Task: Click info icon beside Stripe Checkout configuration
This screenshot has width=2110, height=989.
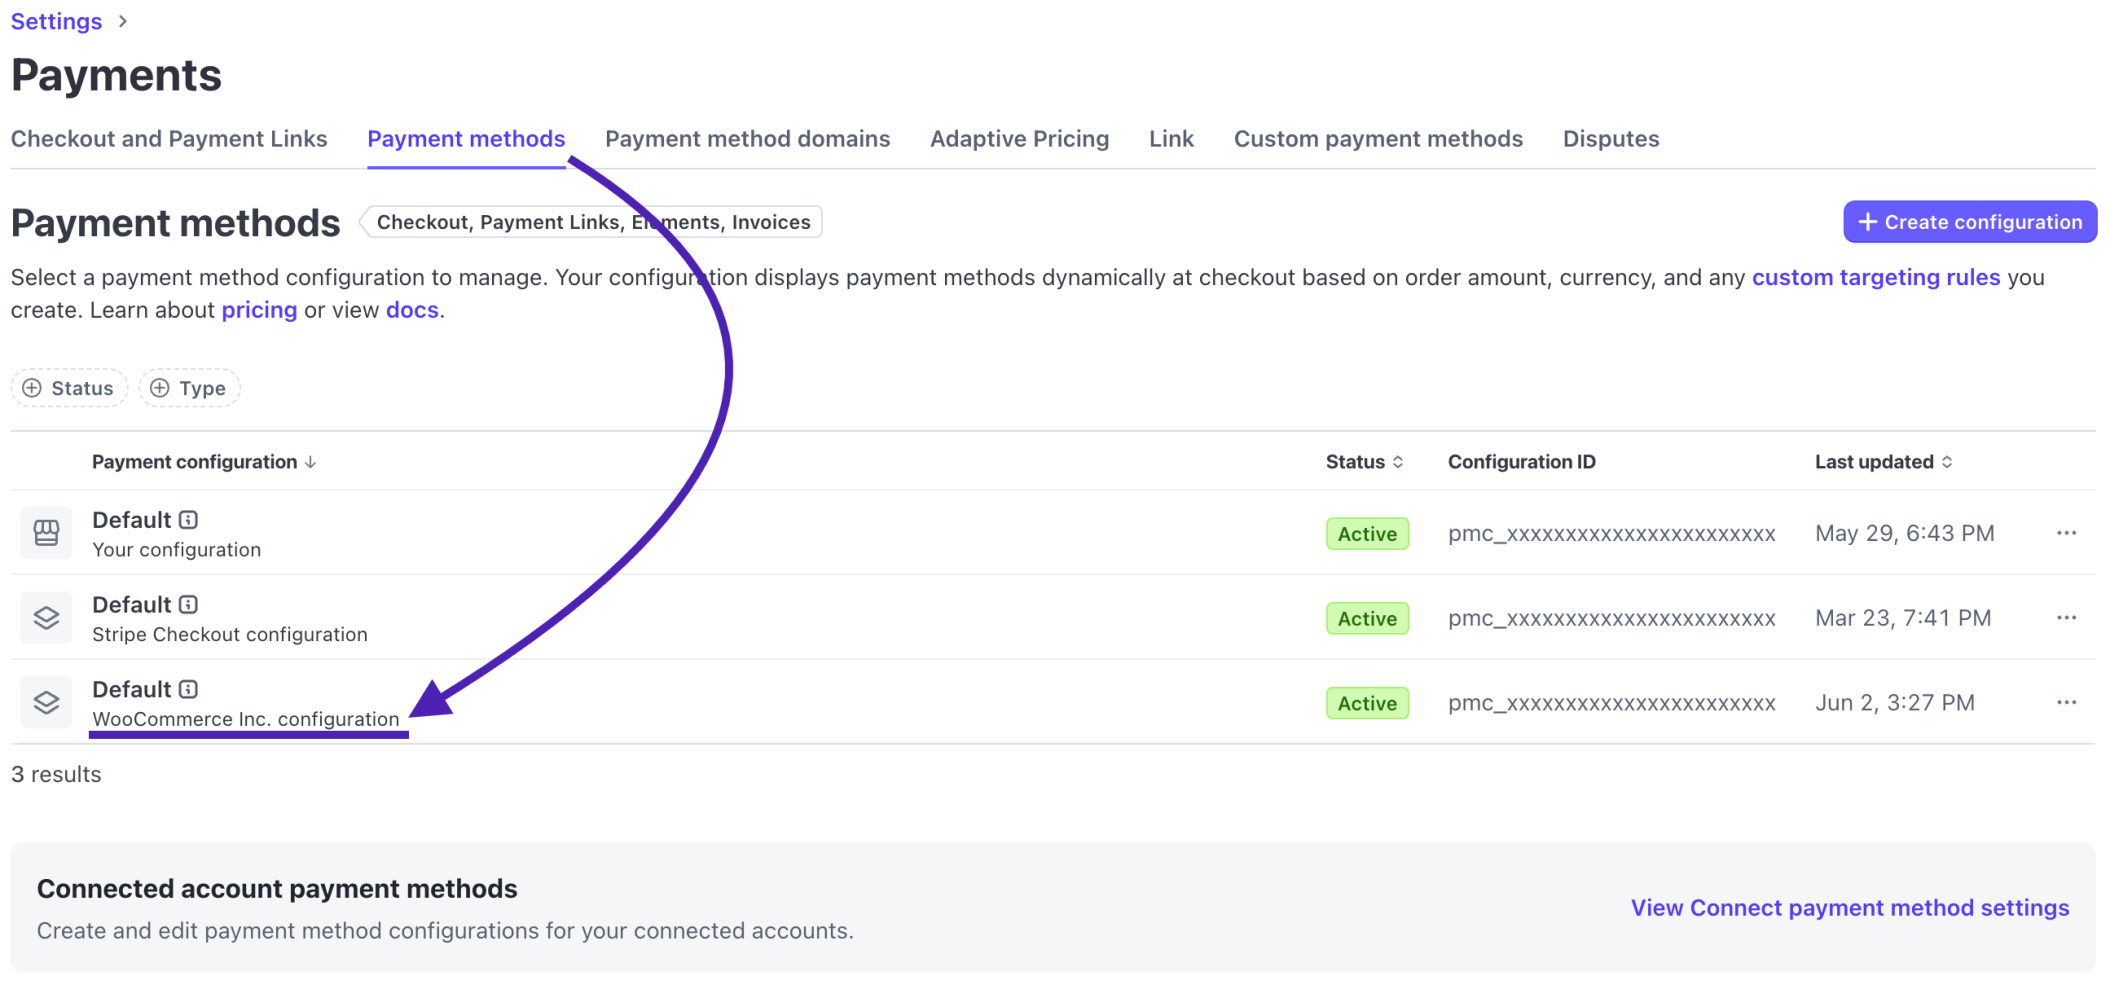Action: coord(189,604)
